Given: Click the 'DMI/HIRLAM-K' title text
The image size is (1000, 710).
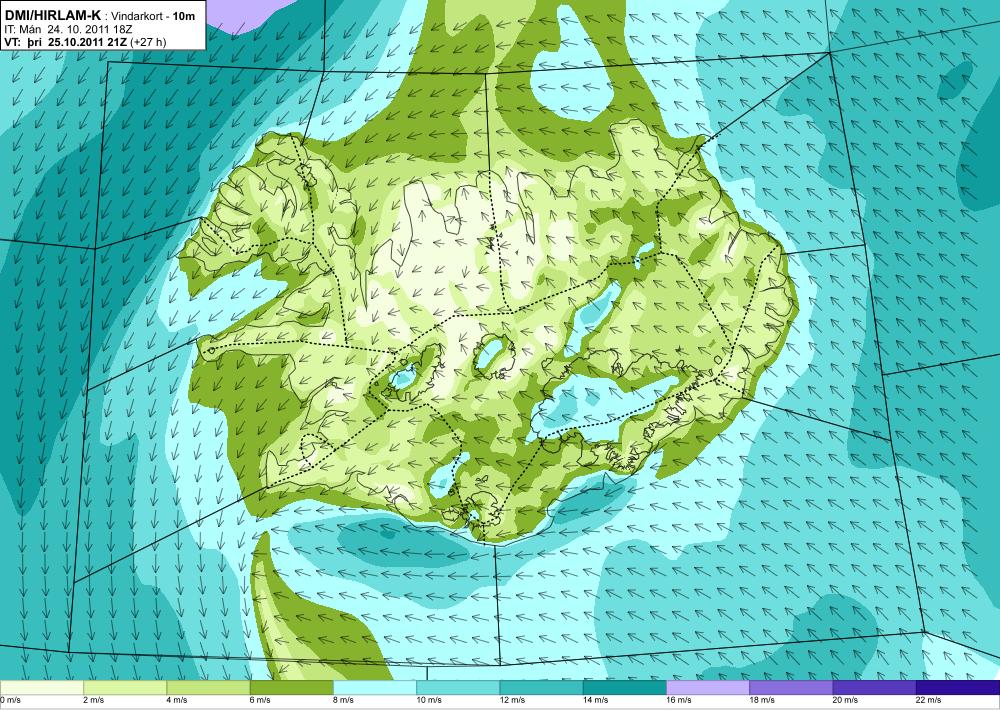Looking at the screenshot, I should (x=52, y=16).
